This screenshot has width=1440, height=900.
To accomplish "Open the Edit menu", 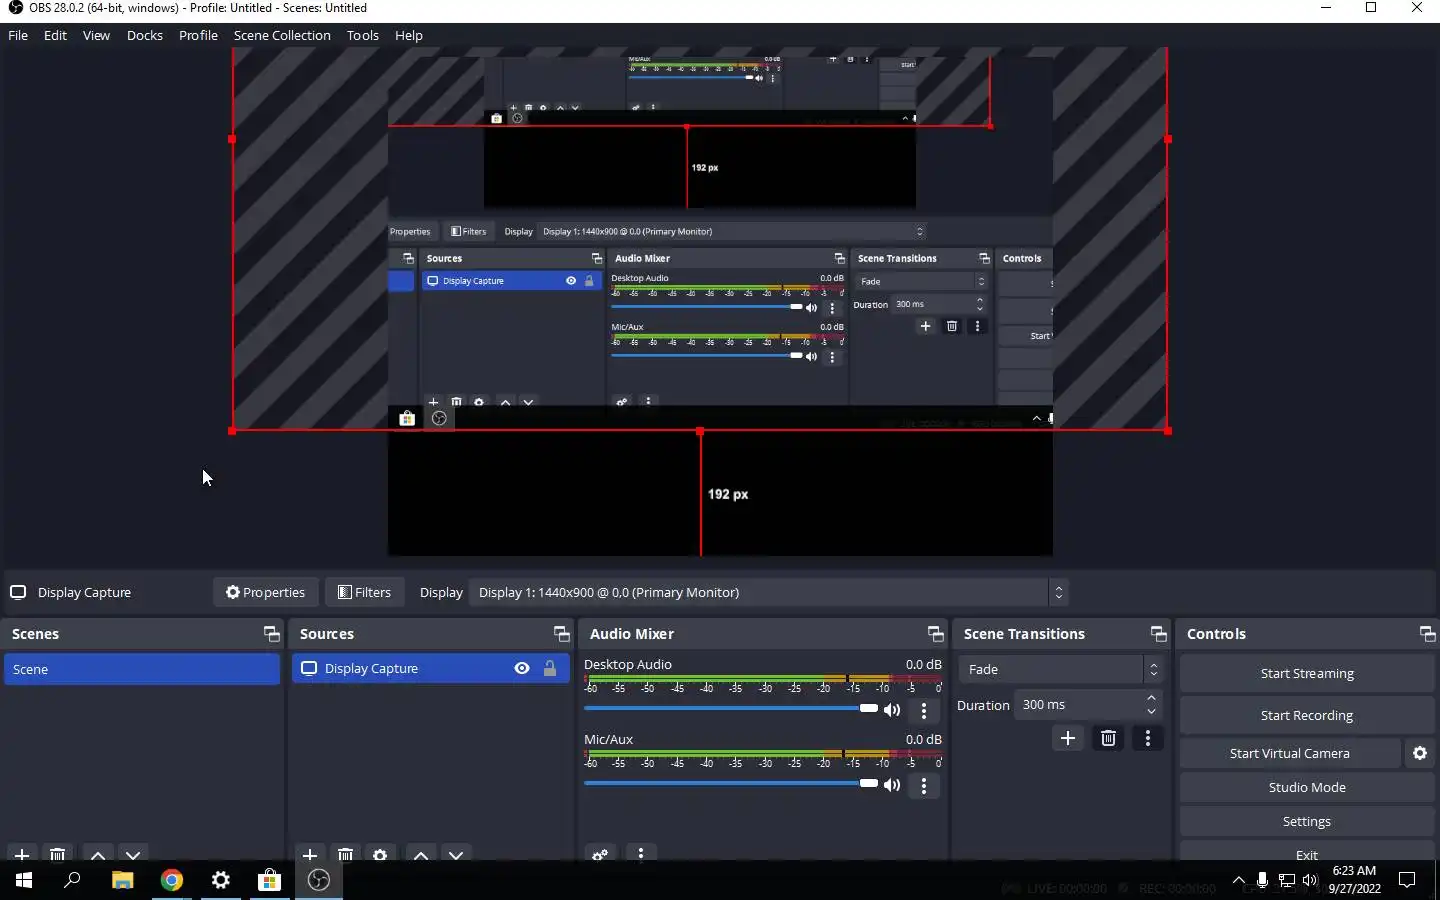I will 55,35.
